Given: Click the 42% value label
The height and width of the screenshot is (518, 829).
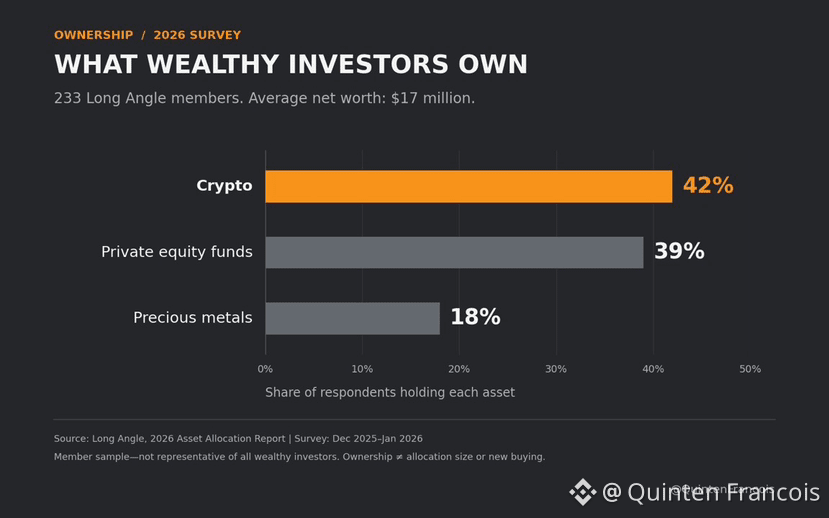Looking at the screenshot, I should click(708, 186).
